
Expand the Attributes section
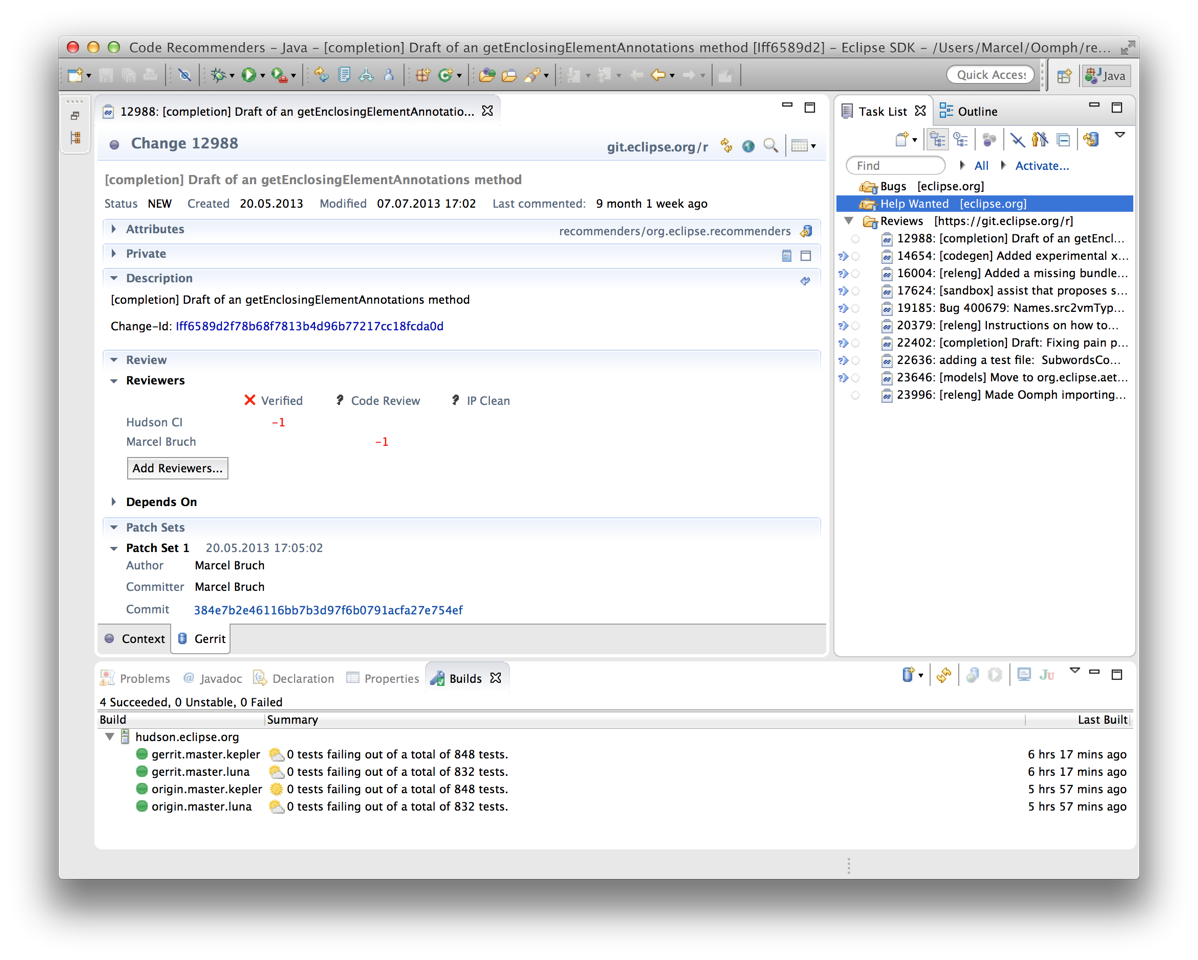pyautogui.click(x=114, y=229)
